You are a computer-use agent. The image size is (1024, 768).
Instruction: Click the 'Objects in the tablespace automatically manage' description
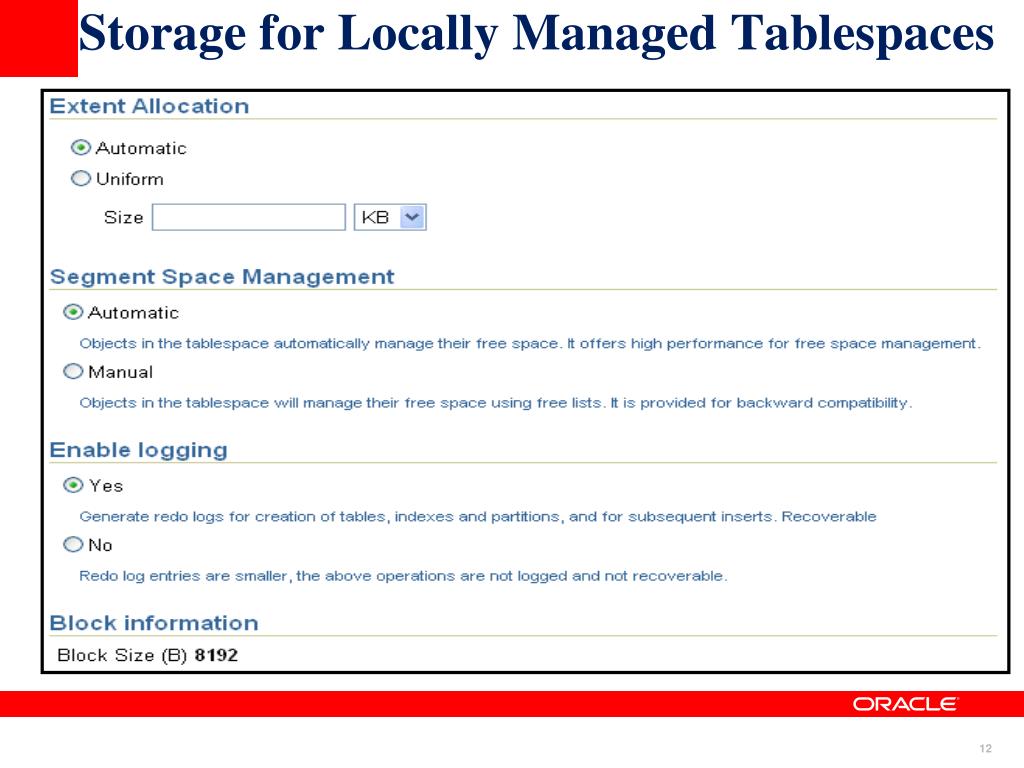pos(530,344)
